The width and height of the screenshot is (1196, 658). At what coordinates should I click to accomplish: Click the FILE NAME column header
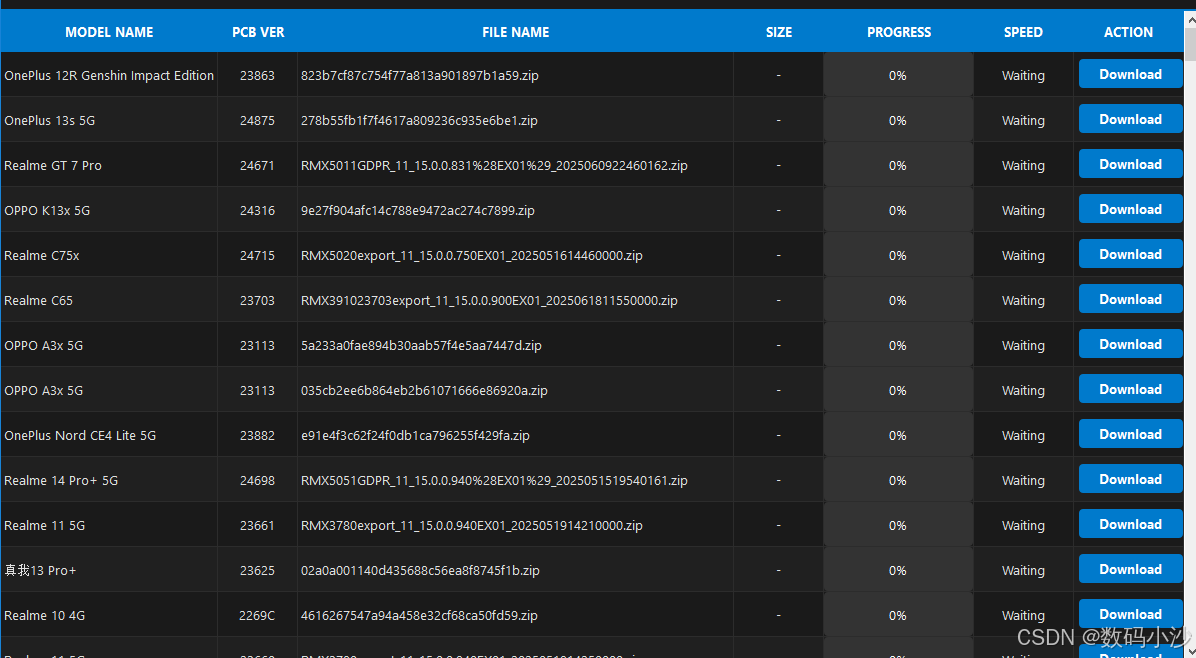click(516, 32)
